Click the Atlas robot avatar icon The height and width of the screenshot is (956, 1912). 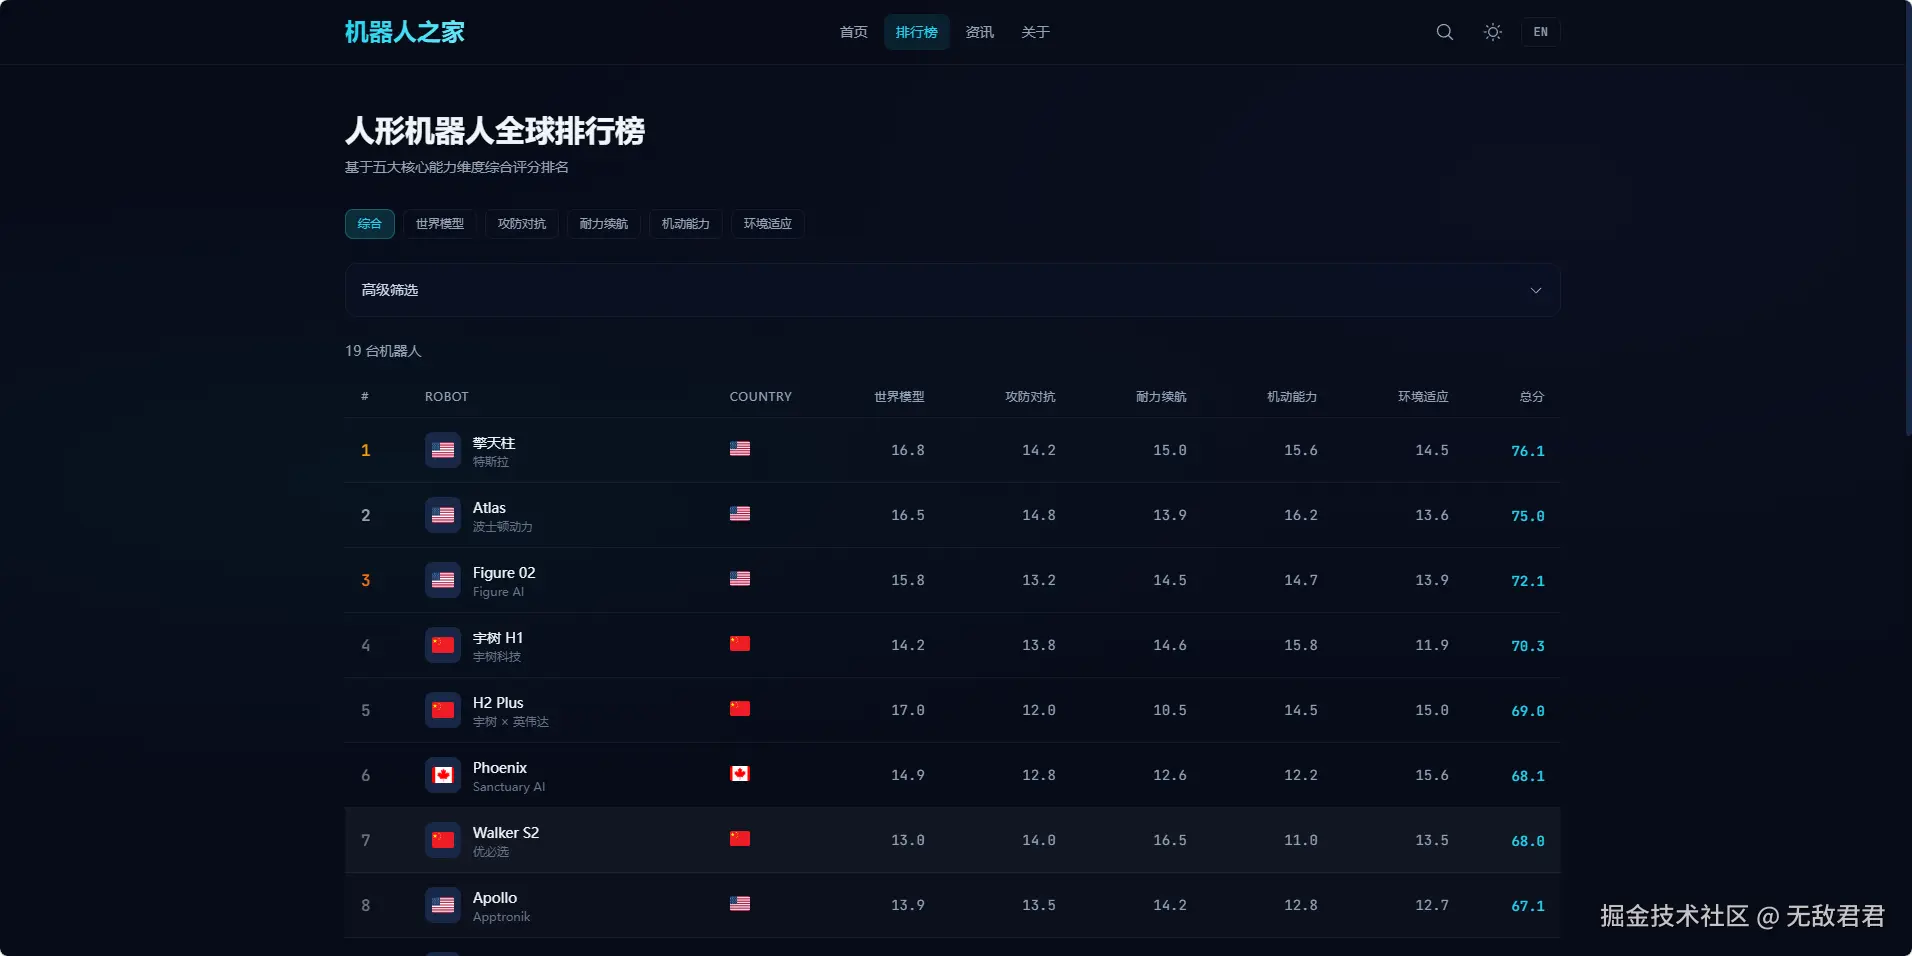click(443, 515)
